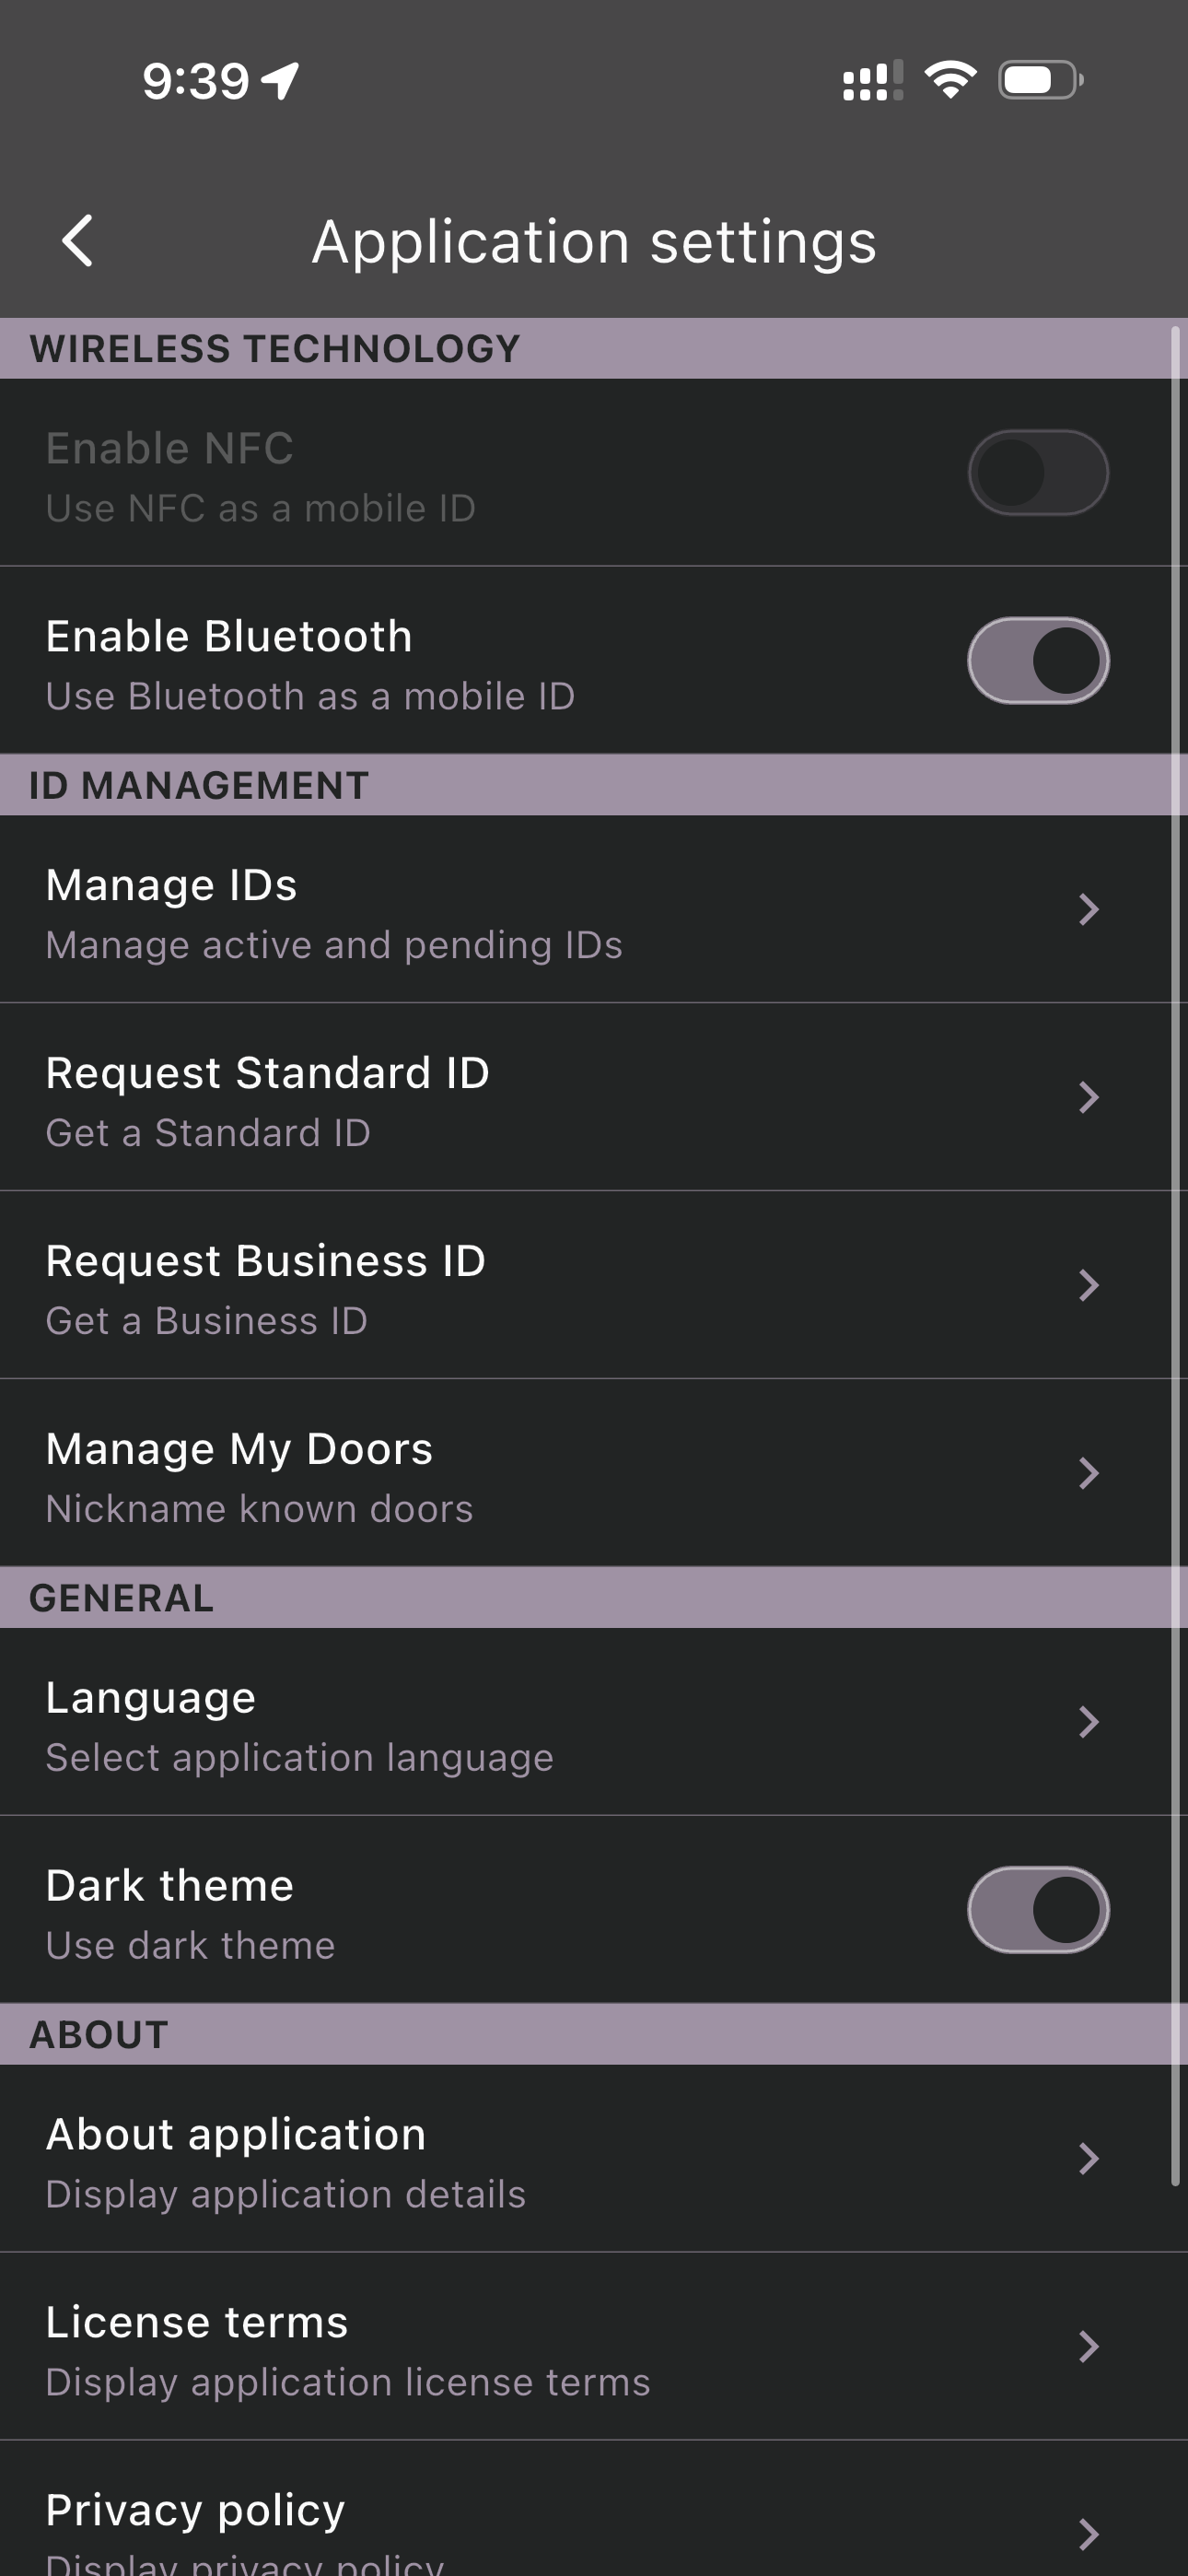
Task: Turn off the Enable Bluetooth switch
Action: [x=1038, y=660]
